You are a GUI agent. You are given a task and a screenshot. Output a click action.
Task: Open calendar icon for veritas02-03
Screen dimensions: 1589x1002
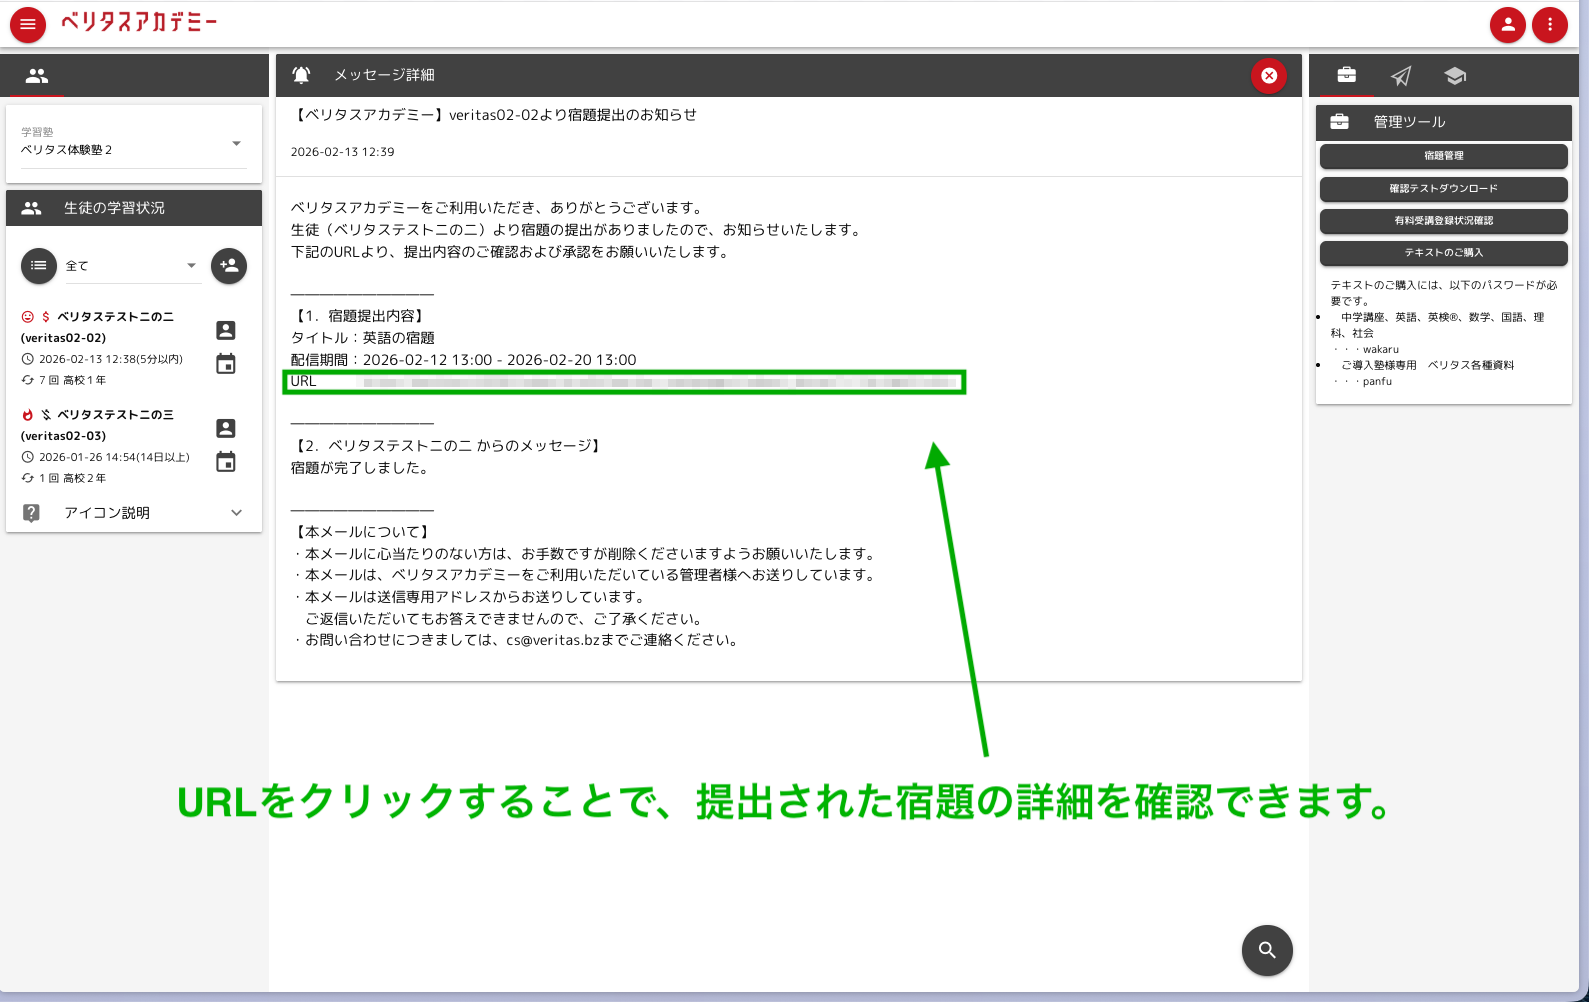(x=226, y=462)
